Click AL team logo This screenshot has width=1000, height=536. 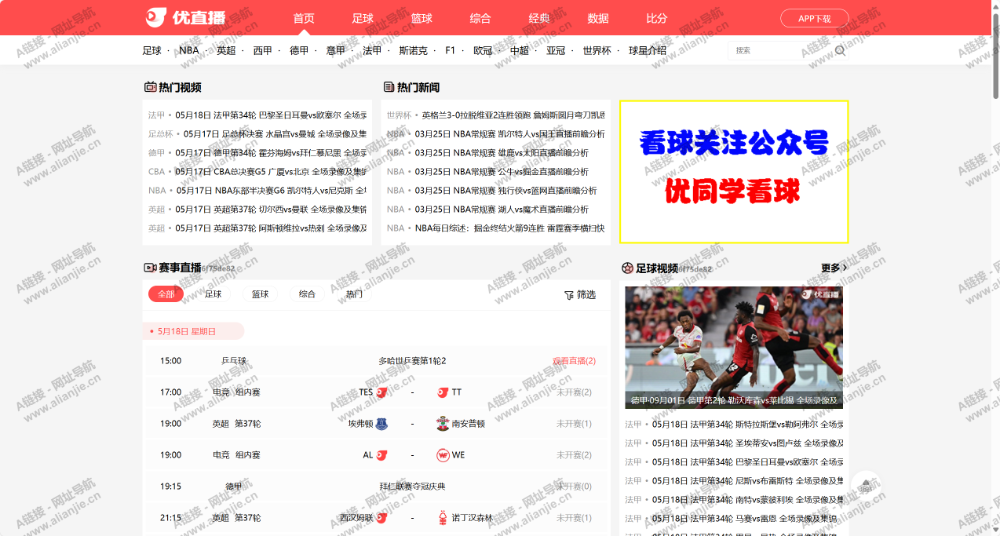click(381, 455)
